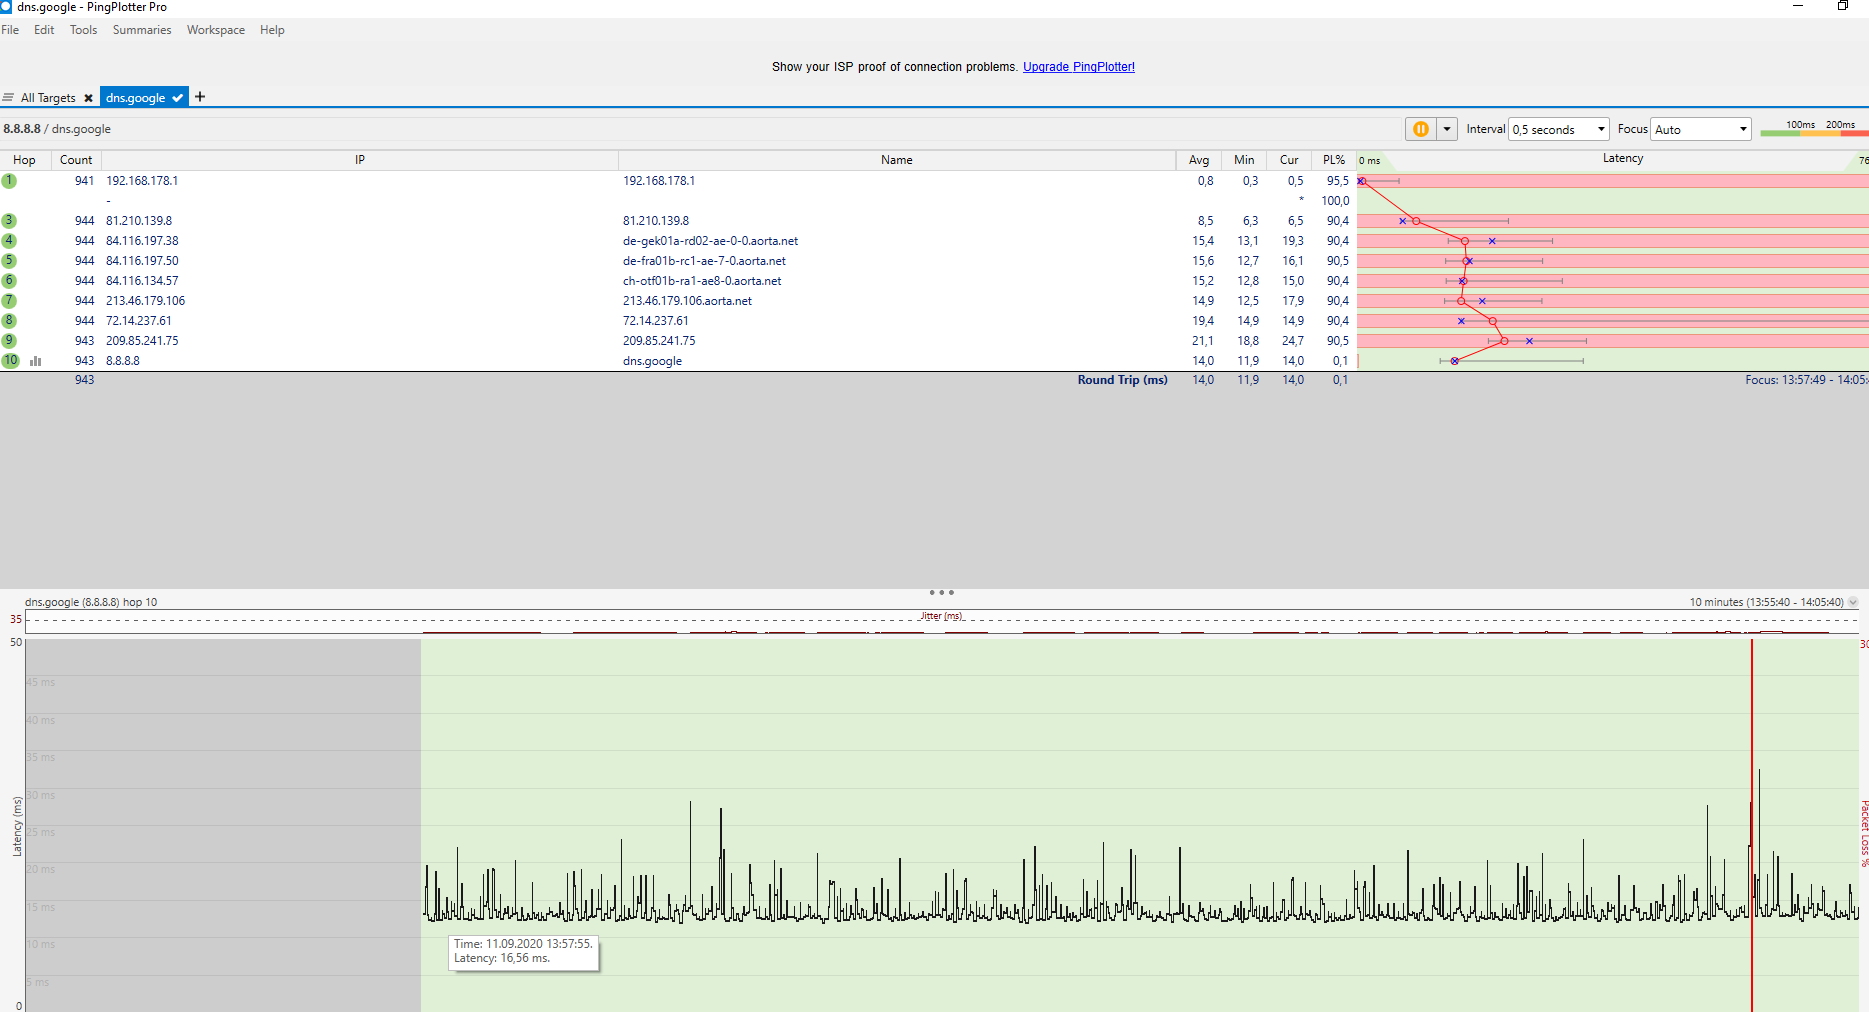Viewport: 1869px width, 1012px height.
Task: Select the hop 9 green circle icon
Action: pyautogui.click(x=9, y=341)
